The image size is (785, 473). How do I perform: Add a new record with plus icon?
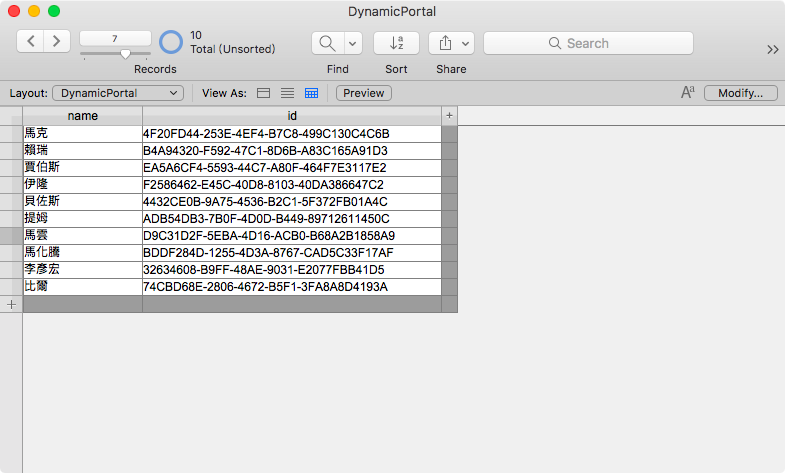(x=11, y=304)
